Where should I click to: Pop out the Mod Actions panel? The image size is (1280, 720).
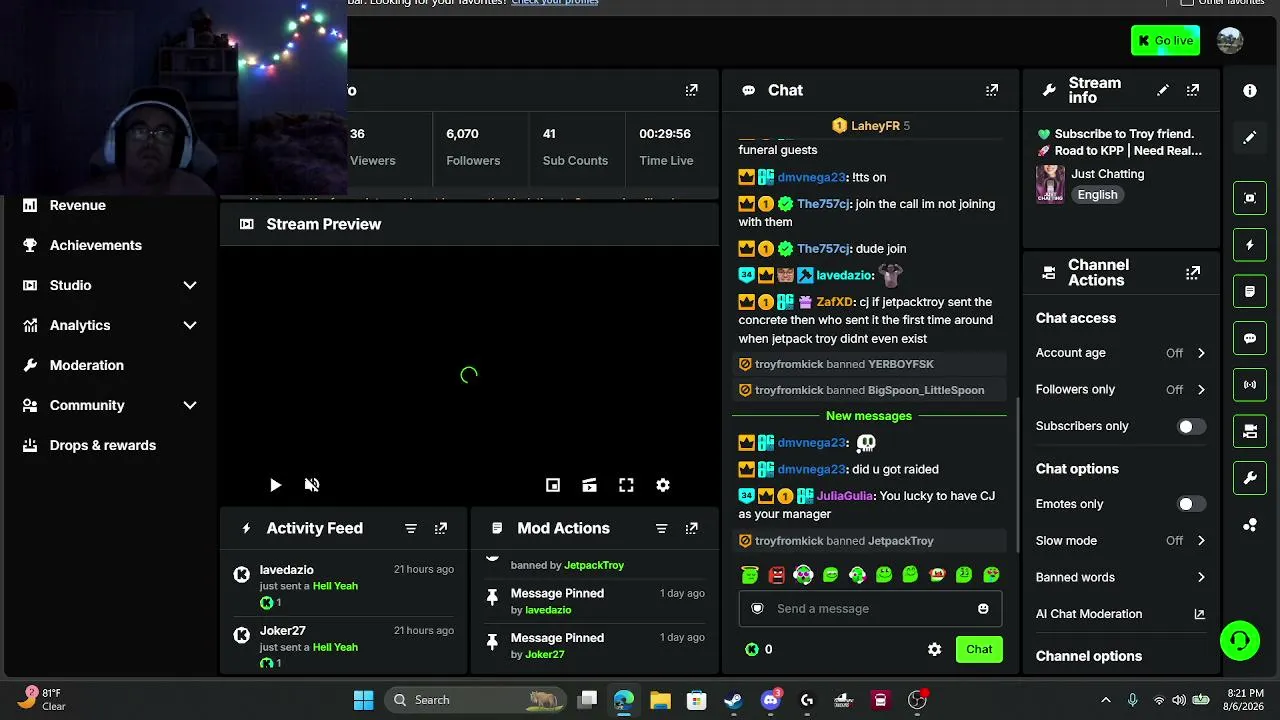[692, 528]
